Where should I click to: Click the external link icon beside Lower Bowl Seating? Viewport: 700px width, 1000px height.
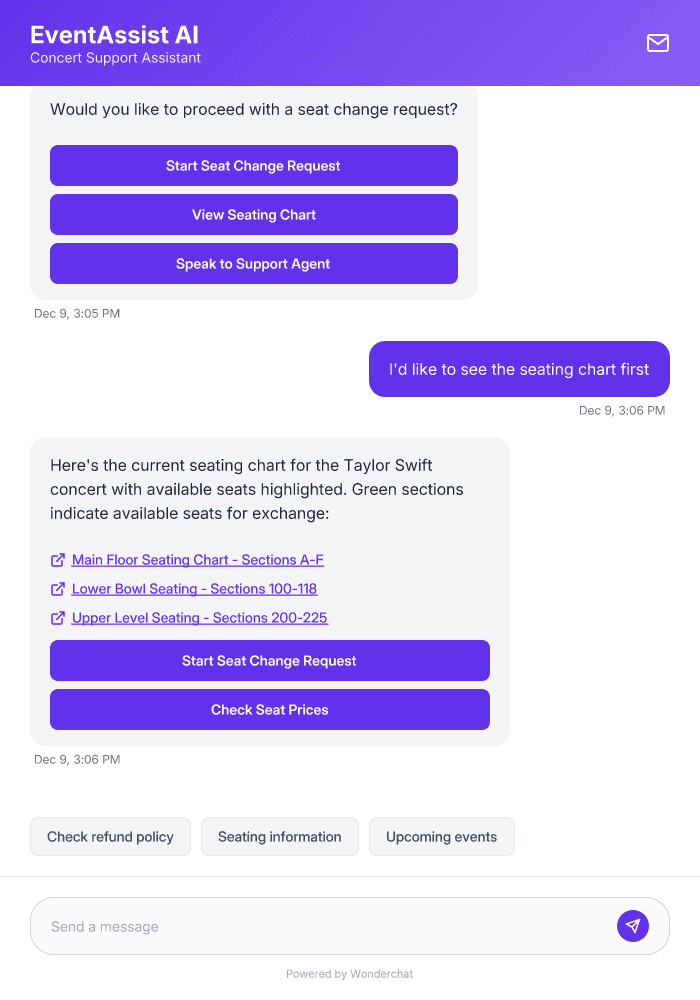pos(57,589)
